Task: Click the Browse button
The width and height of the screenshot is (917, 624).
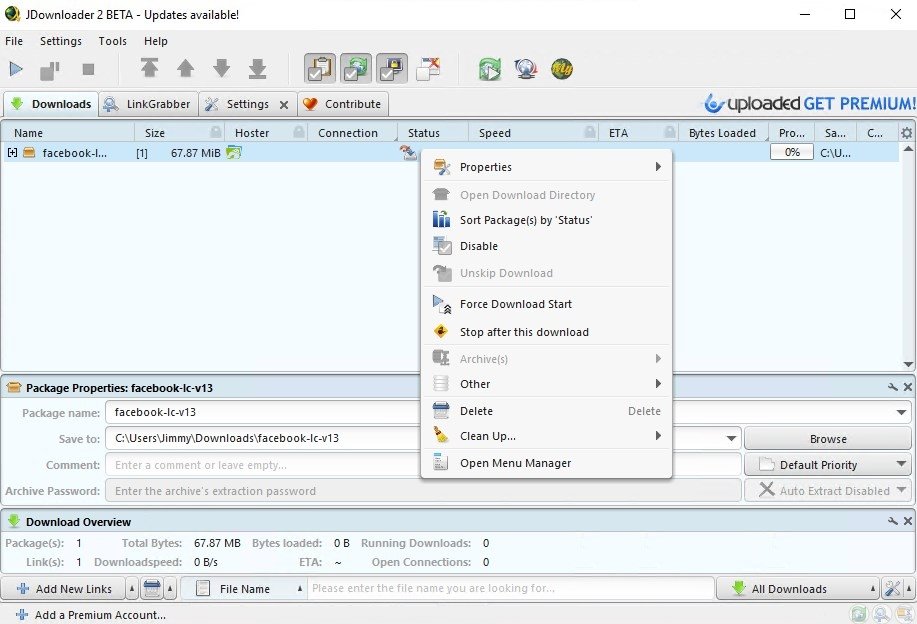Action: [x=828, y=439]
